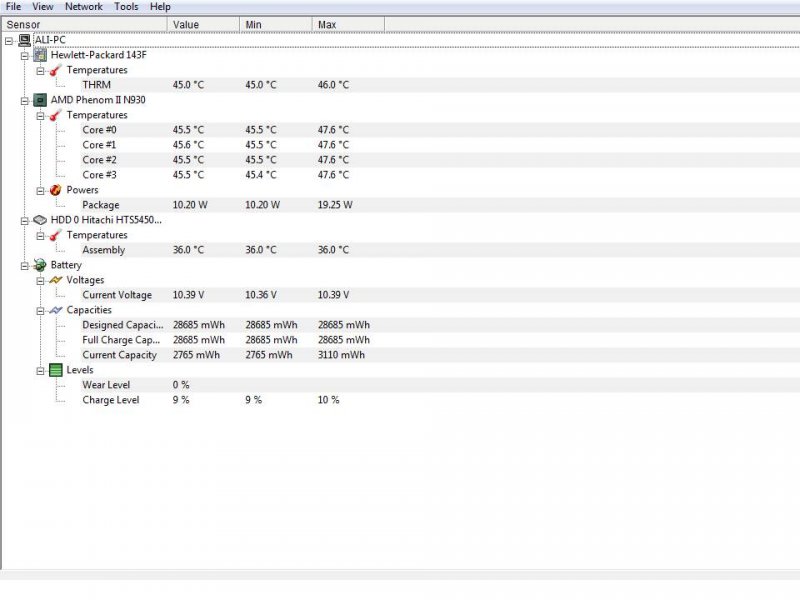
Task: Select the Wear Level row
Action: coord(440,385)
